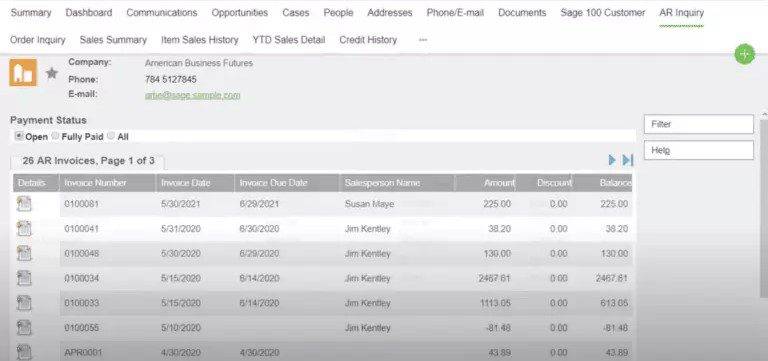The width and height of the screenshot is (768, 361).
Task: Click invoice number 0100034
Action: coord(81,278)
